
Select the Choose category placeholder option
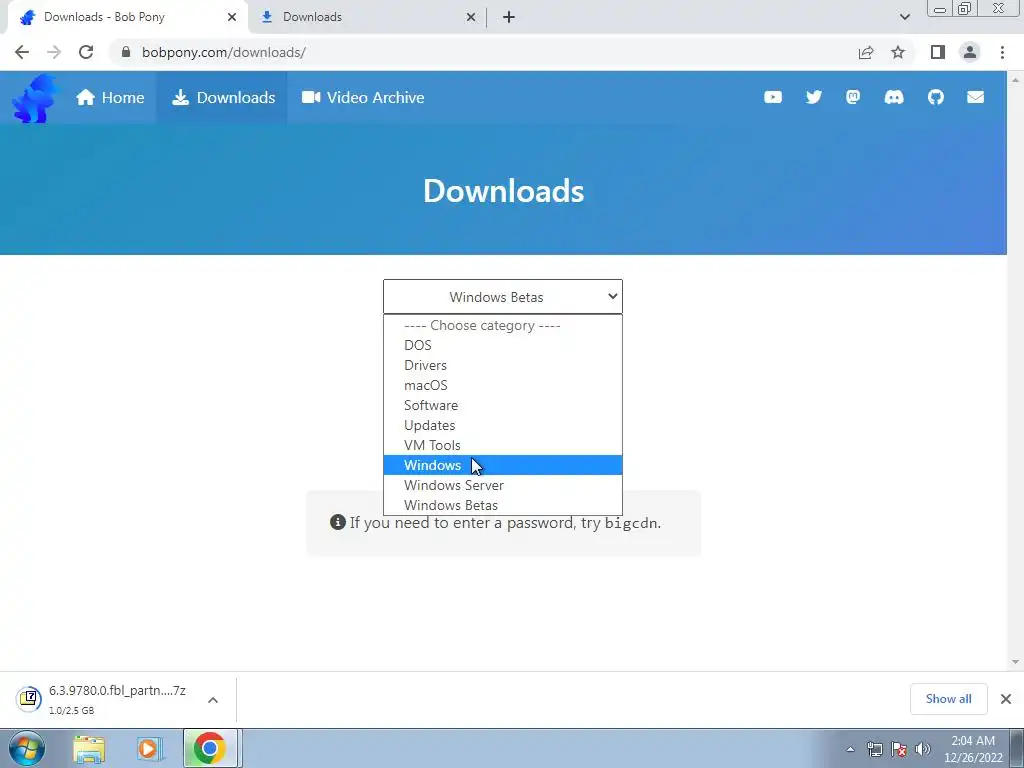[x=503, y=325]
